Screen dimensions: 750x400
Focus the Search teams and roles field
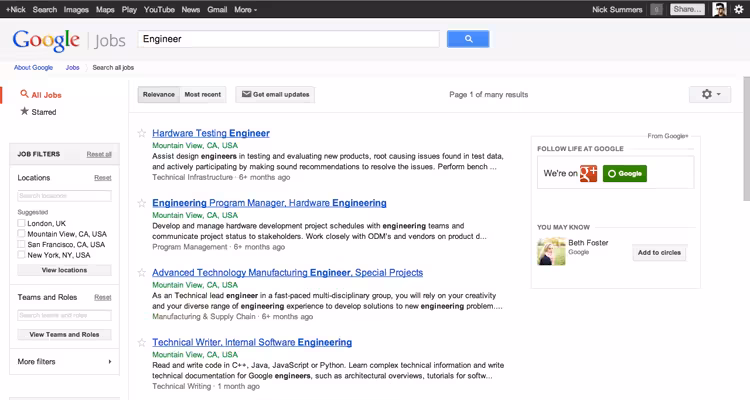click(x=65, y=315)
